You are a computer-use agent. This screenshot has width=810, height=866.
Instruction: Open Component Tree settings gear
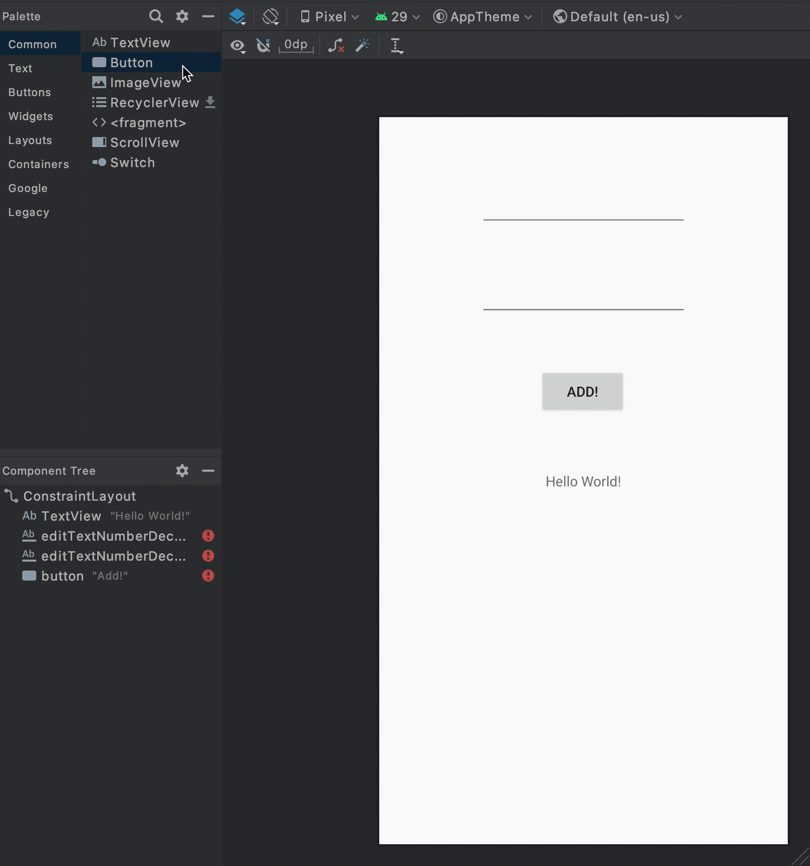click(x=182, y=471)
